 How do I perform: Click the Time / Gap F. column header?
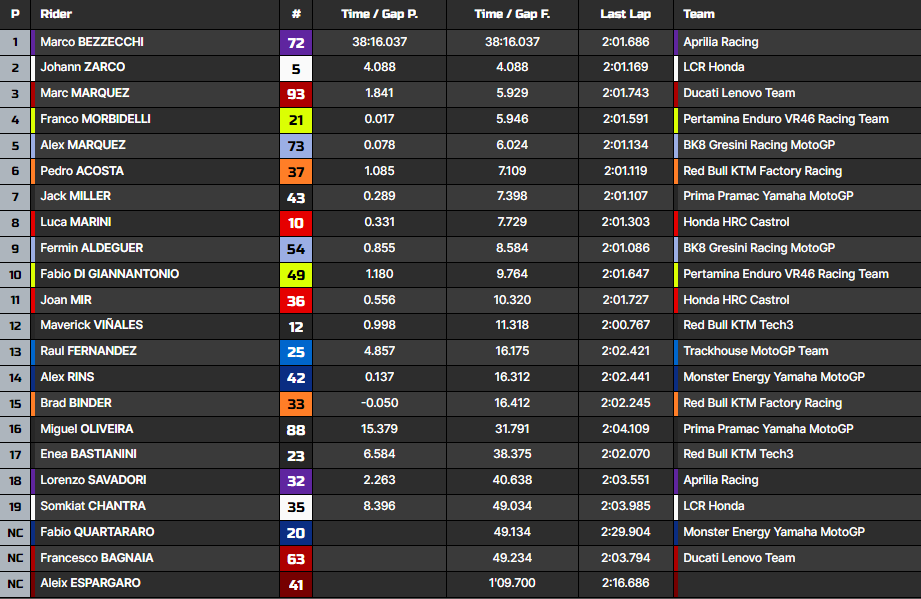pyautogui.click(x=512, y=14)
